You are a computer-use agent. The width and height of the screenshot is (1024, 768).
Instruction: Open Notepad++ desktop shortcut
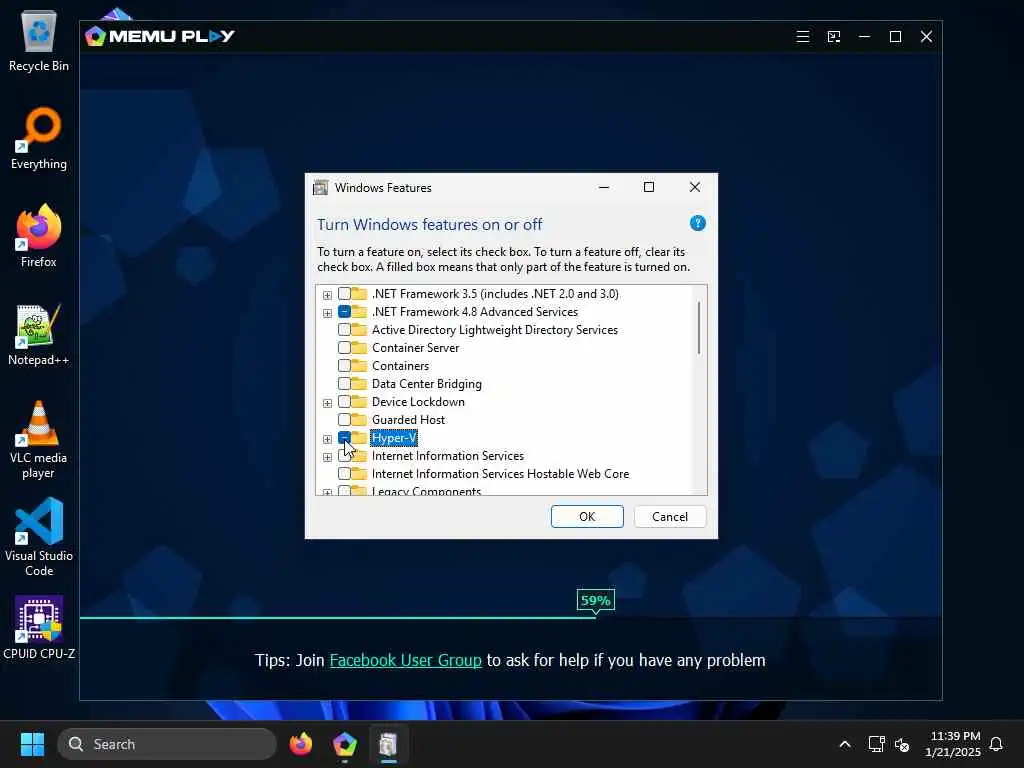tap(39, 334)
